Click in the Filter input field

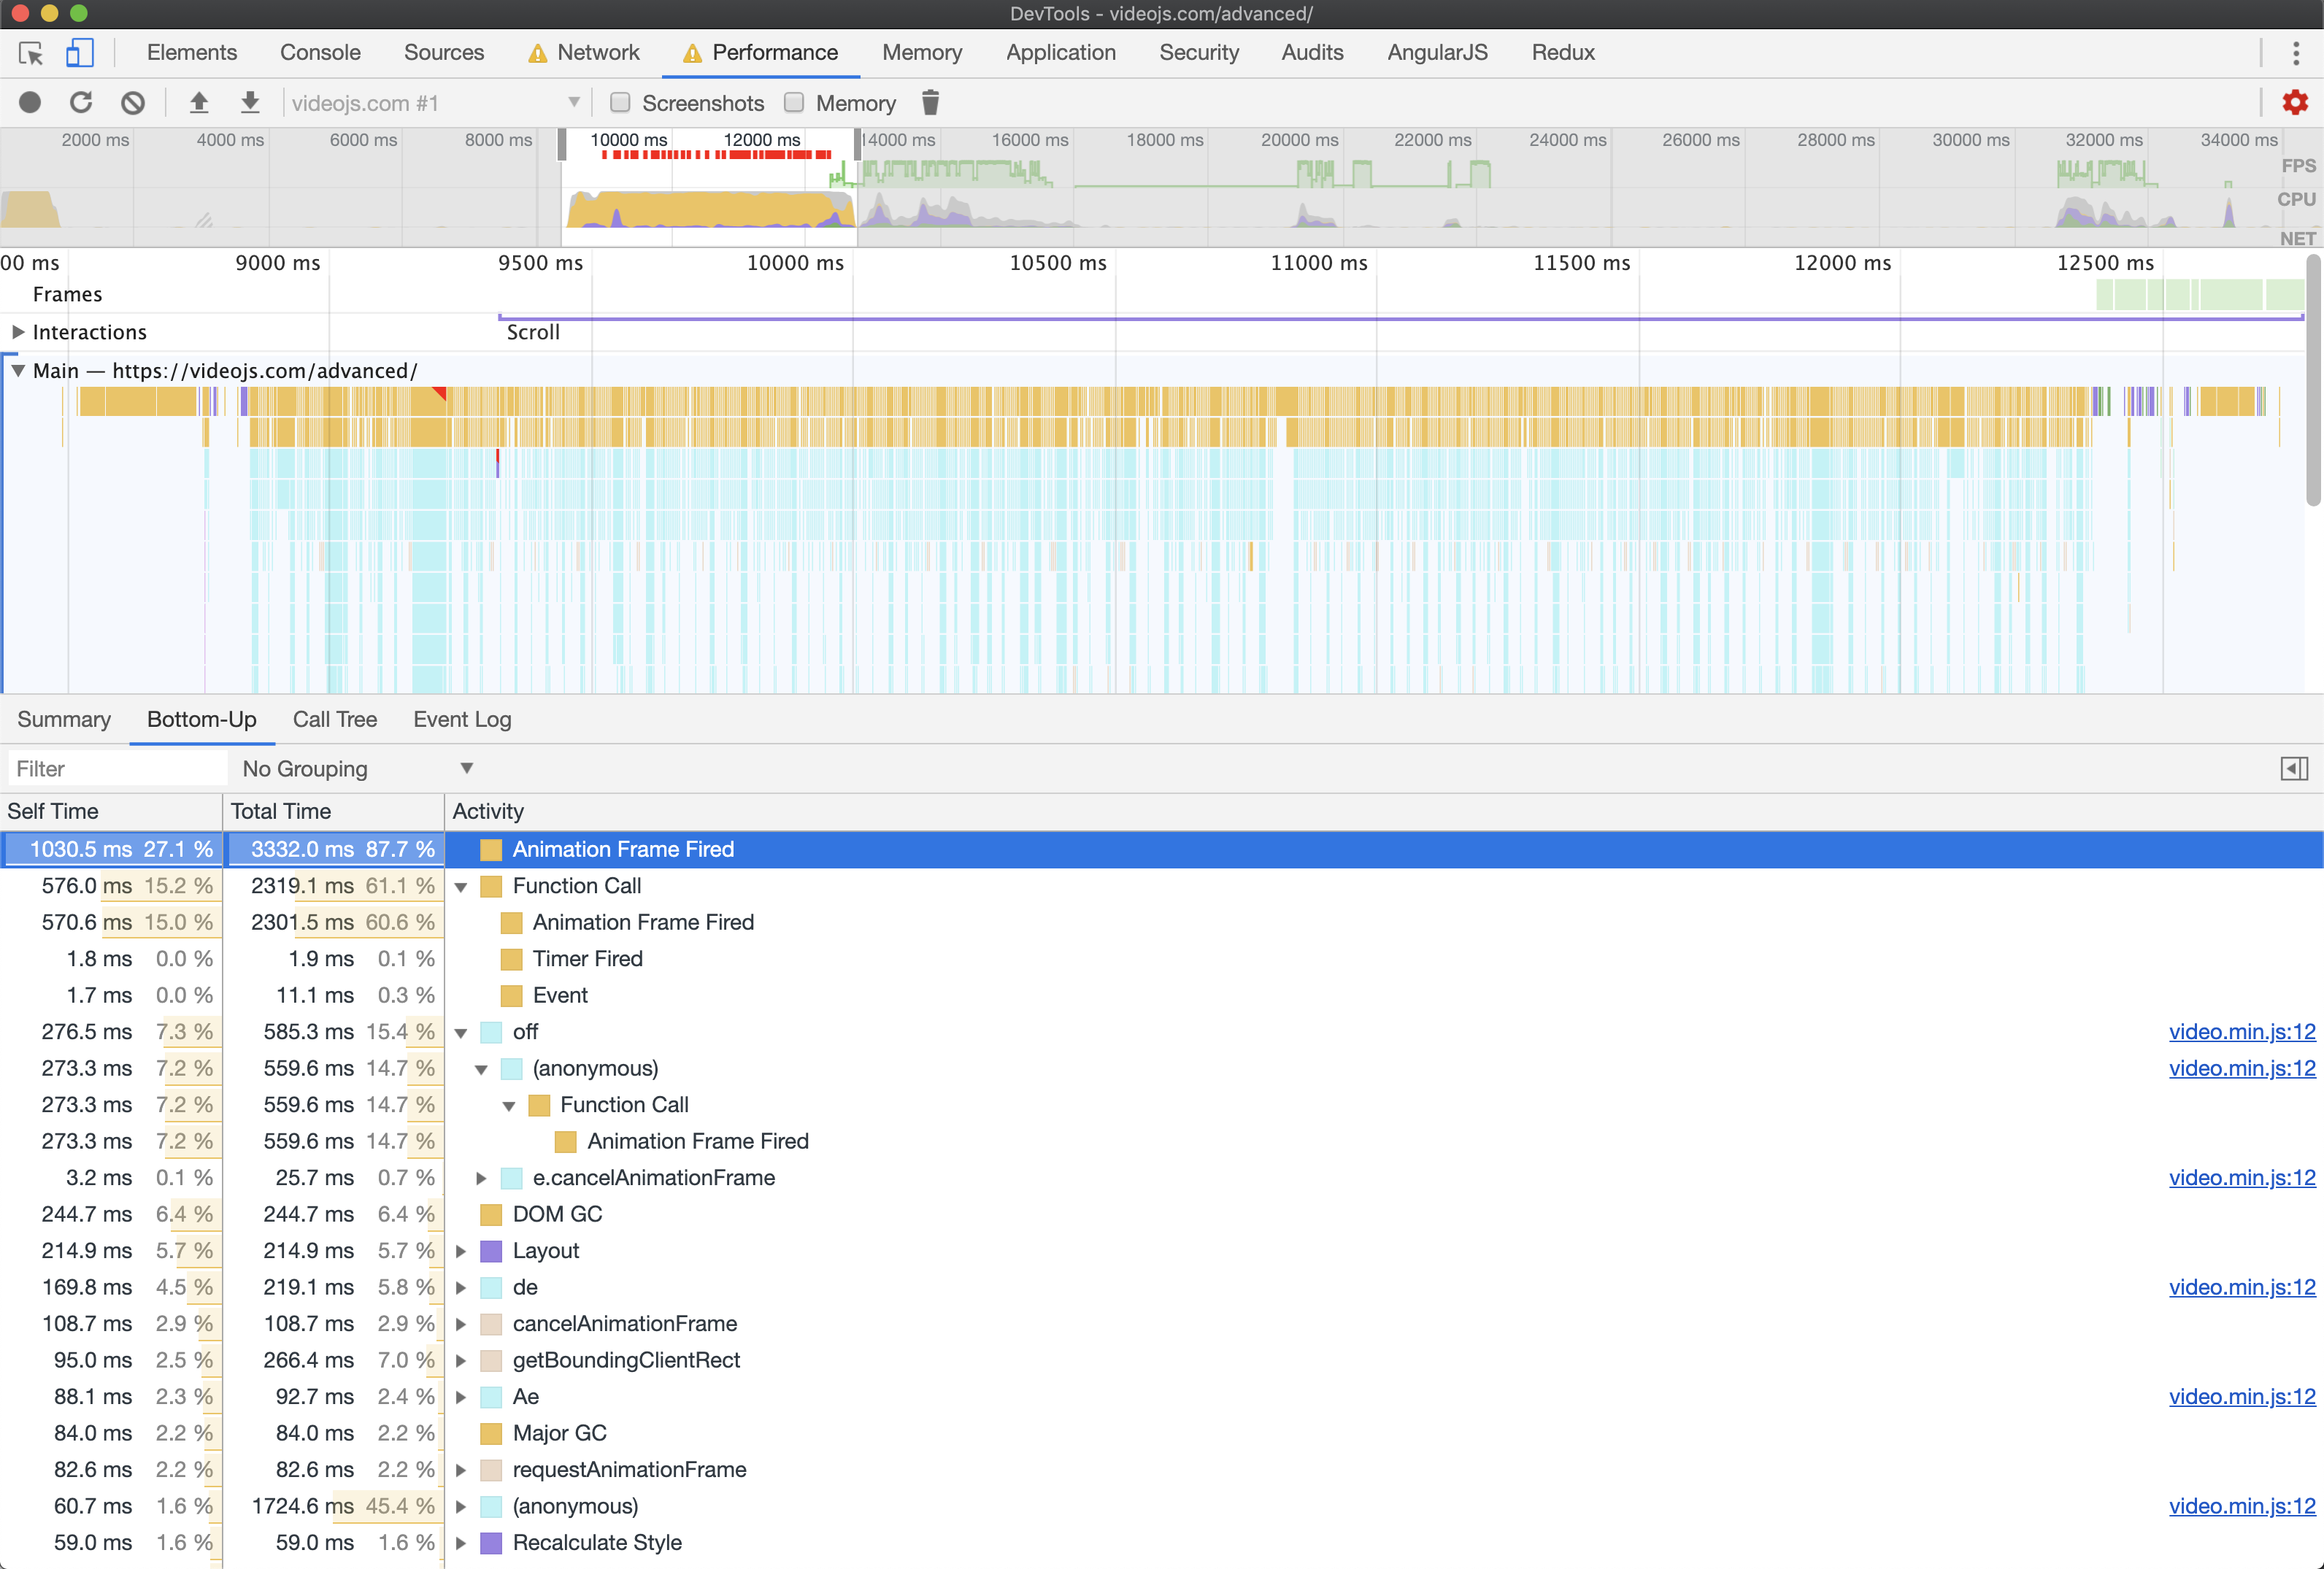pos(118,769)
